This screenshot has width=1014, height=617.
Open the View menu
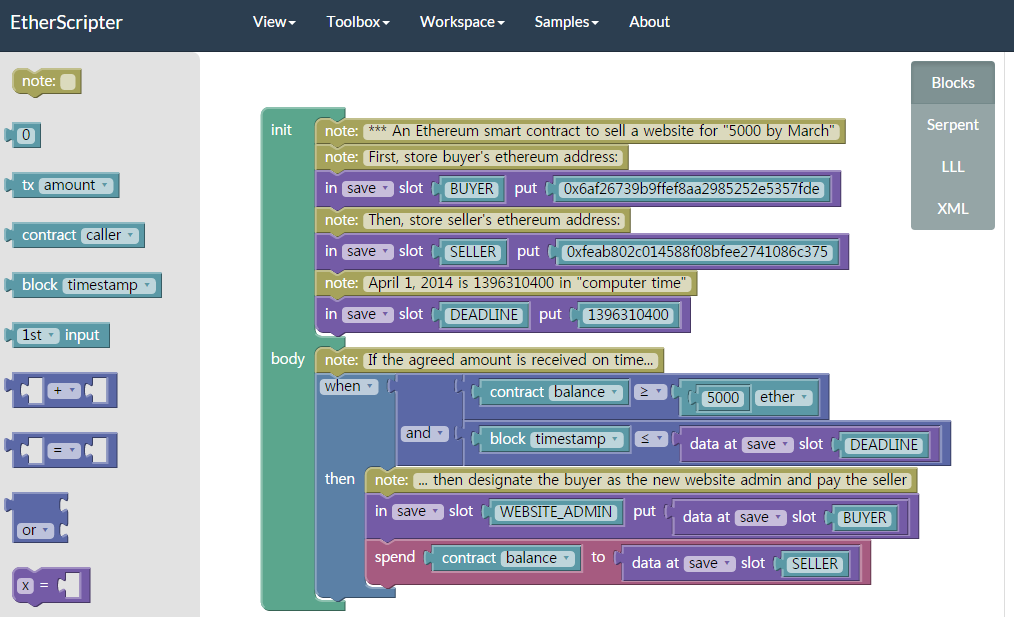pyautogui.click(x=274, y=22)
